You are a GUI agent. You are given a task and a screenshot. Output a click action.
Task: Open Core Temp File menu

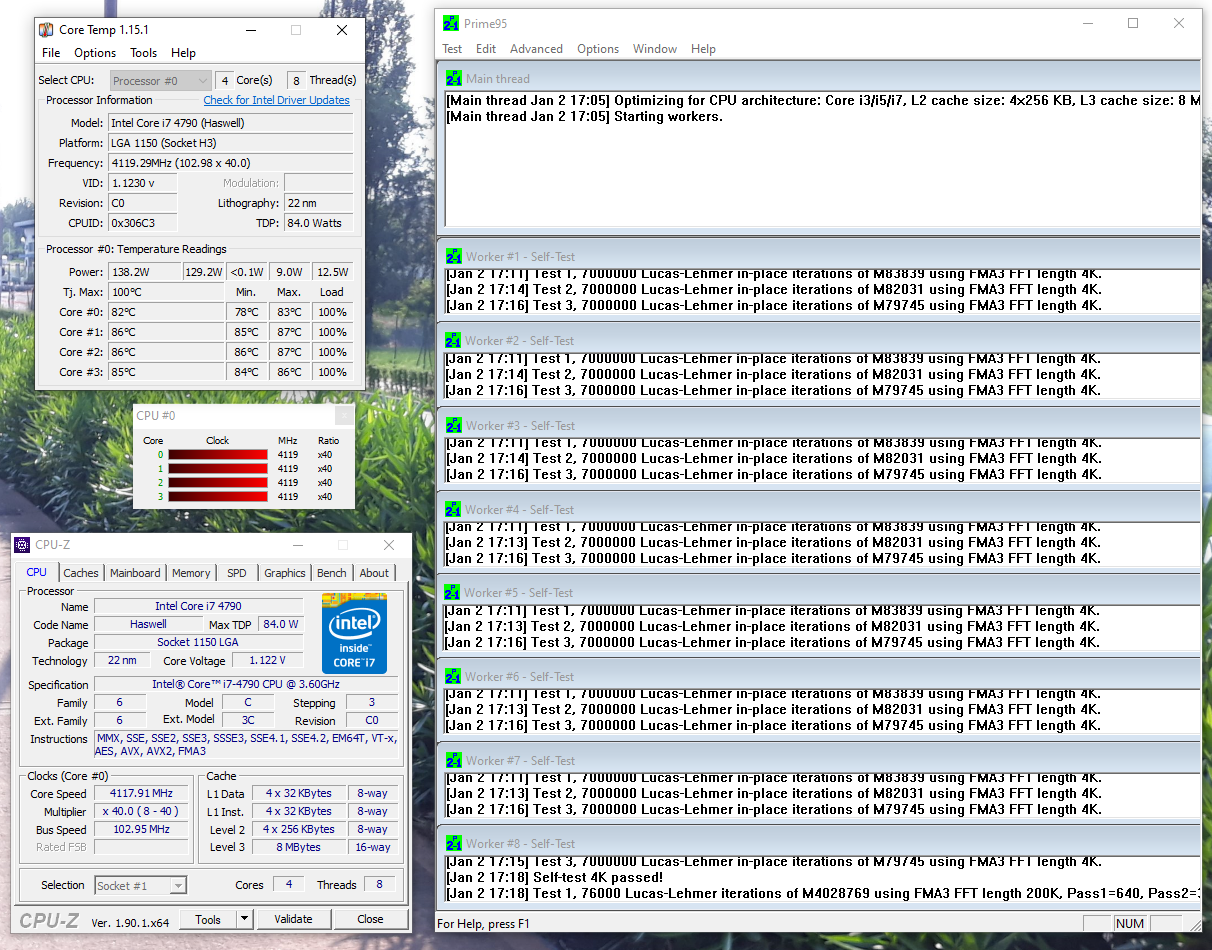(51, 53)
